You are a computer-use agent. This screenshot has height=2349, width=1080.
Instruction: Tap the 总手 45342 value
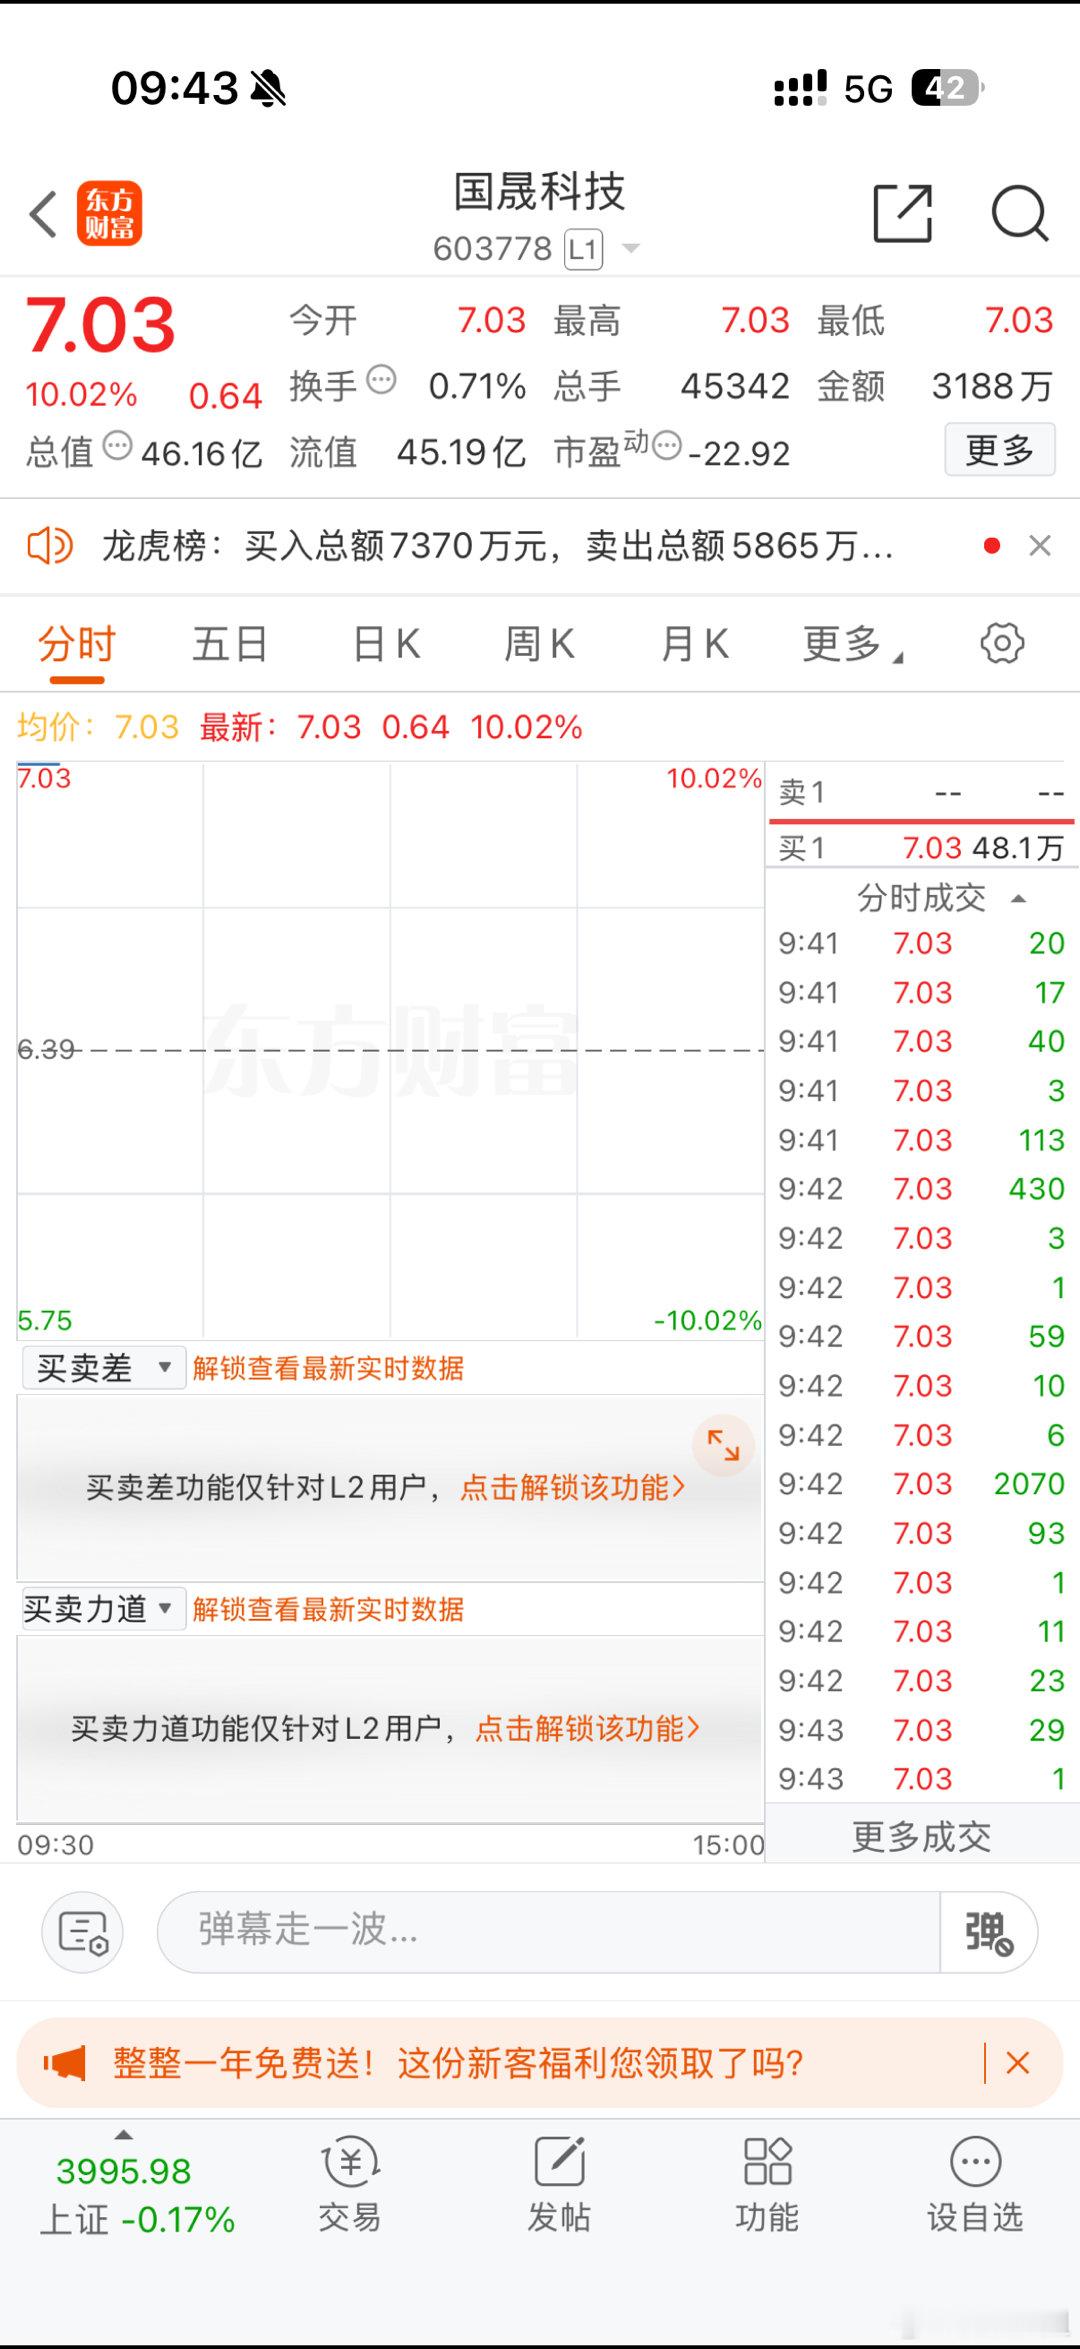[735, 386]
